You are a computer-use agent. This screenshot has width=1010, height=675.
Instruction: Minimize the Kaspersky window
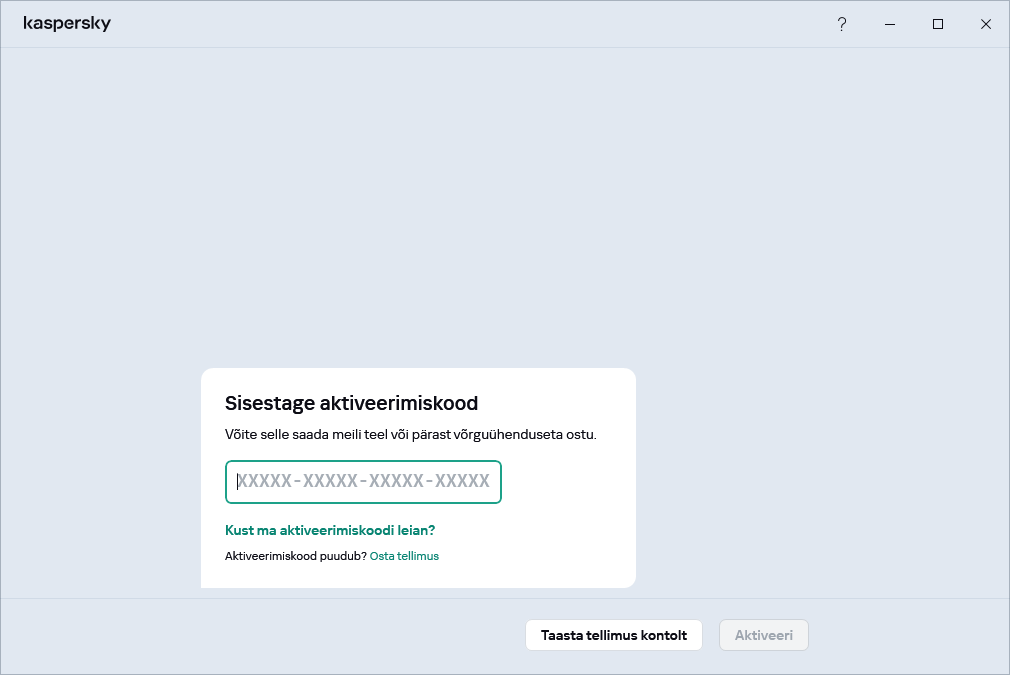click(x=890, y=24)
